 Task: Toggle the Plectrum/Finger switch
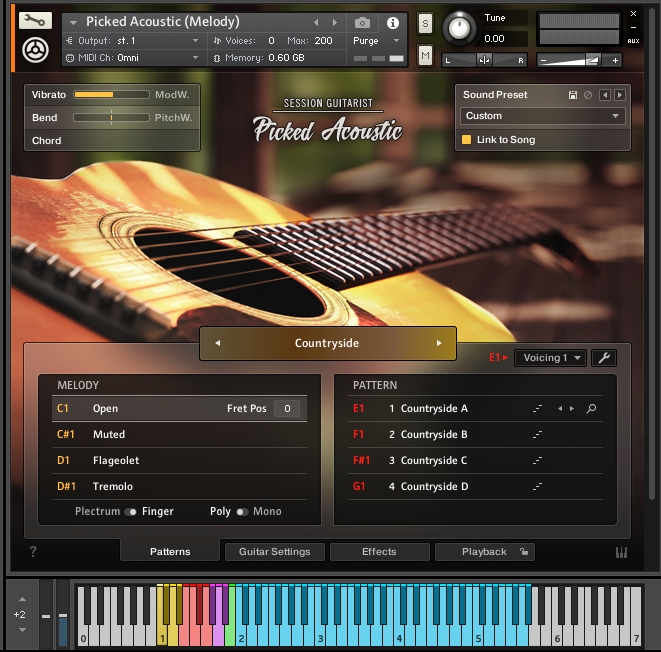click(131, 512)
